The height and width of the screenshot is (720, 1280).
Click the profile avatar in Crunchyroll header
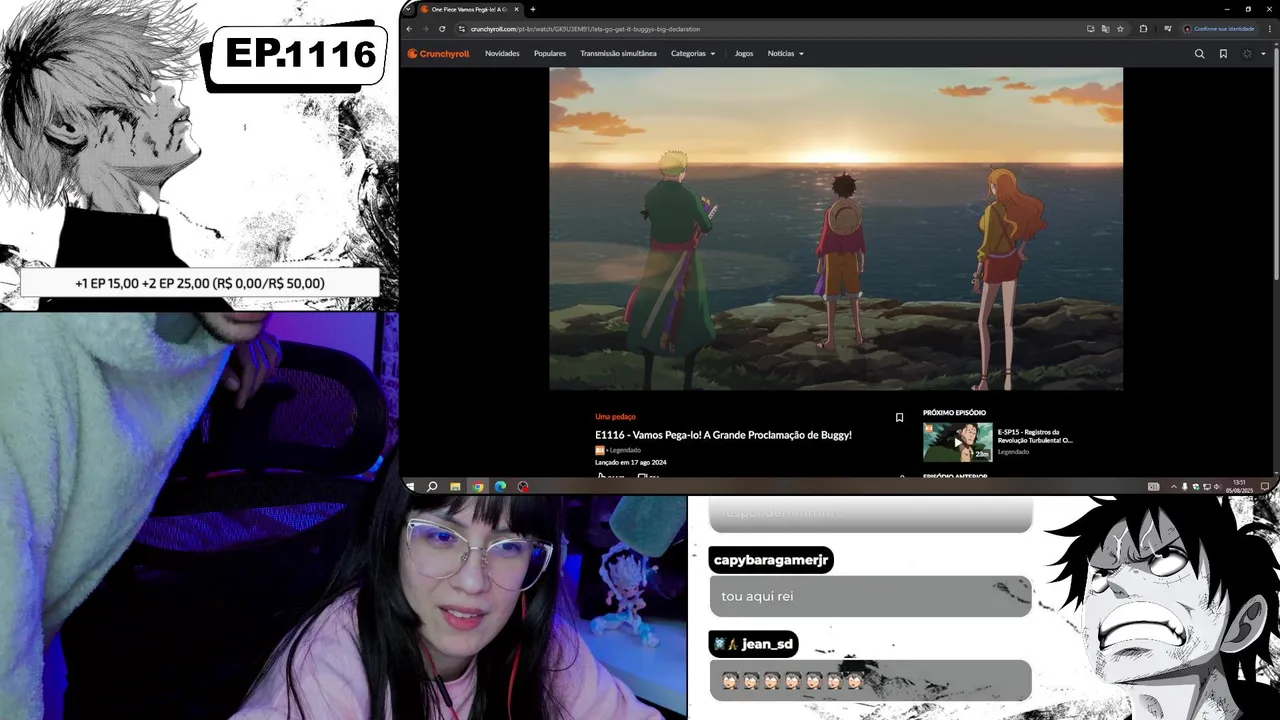pos(1247,54)
